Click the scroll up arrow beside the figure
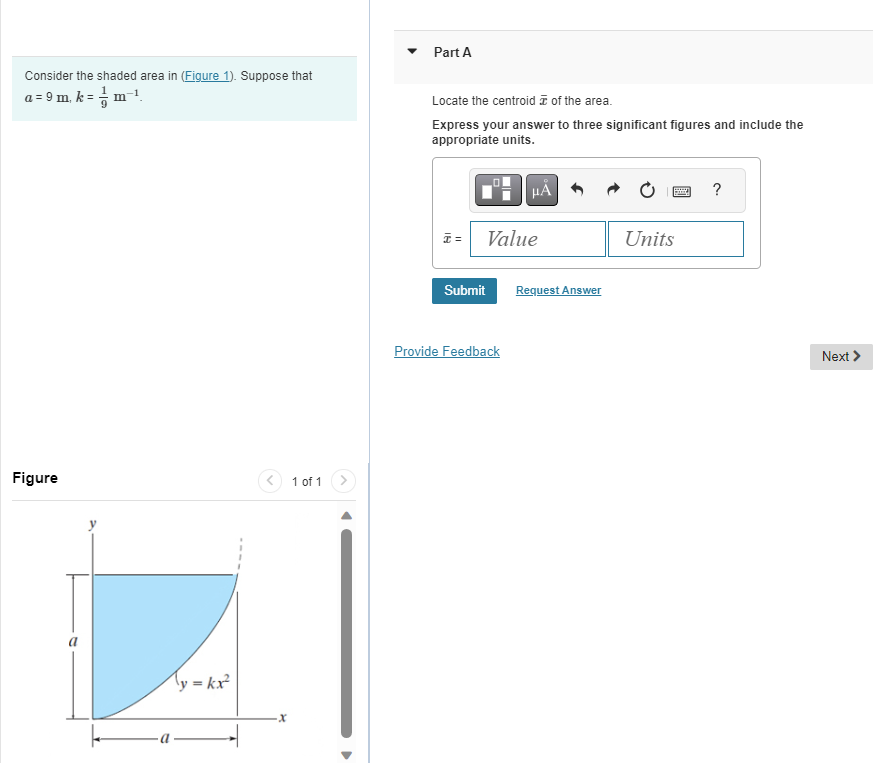This screenshot has height=763, width=876. point(346,515)
